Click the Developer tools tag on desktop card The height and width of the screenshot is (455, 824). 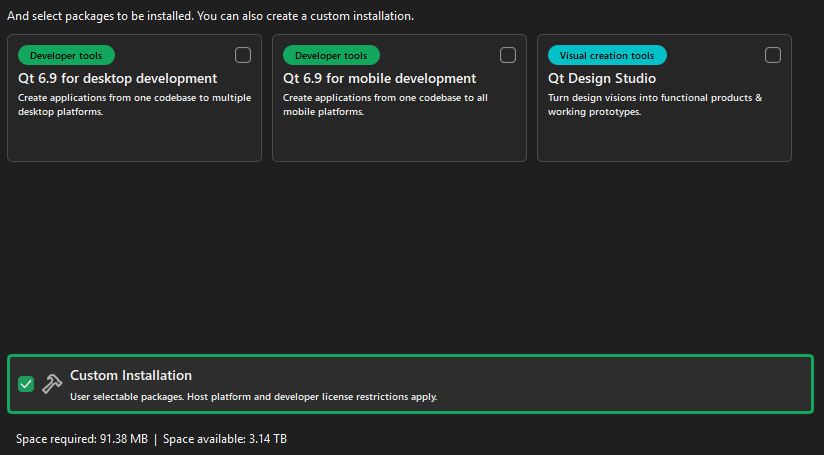pyautogui.click(x=66, y=55)
